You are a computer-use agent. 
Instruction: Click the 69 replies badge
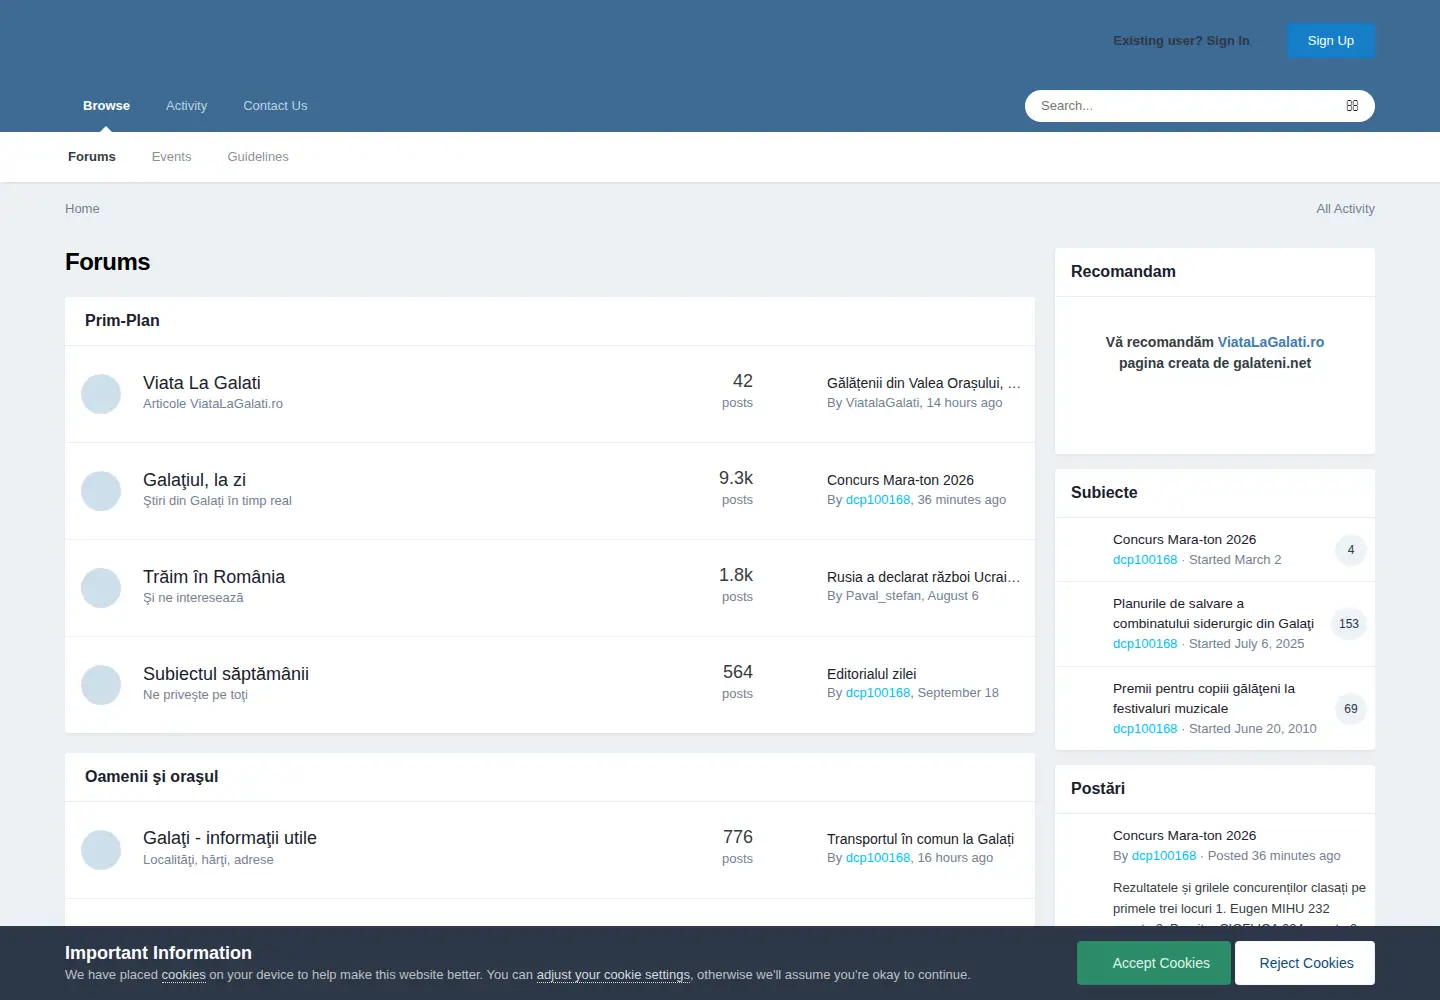(1351, 709)
